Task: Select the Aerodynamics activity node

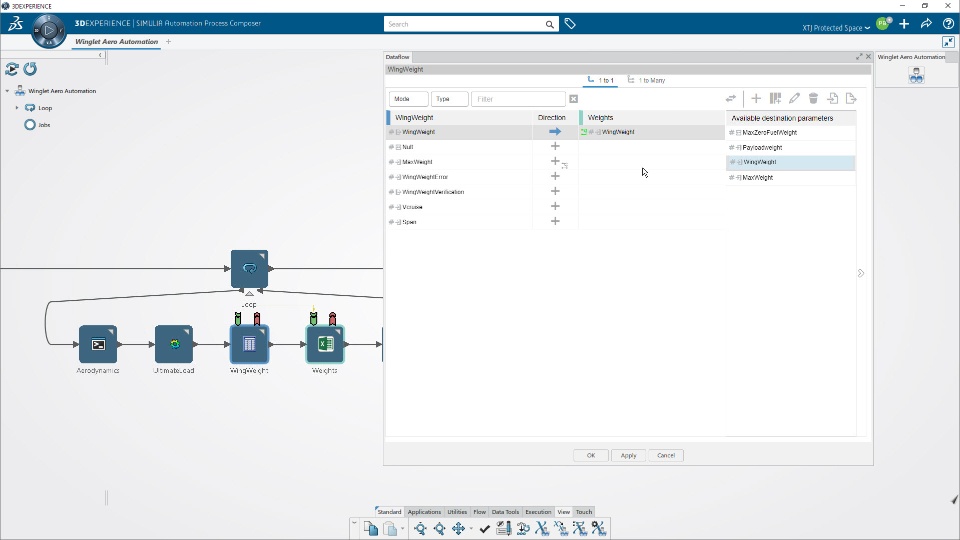Action: tap(98, 344)
